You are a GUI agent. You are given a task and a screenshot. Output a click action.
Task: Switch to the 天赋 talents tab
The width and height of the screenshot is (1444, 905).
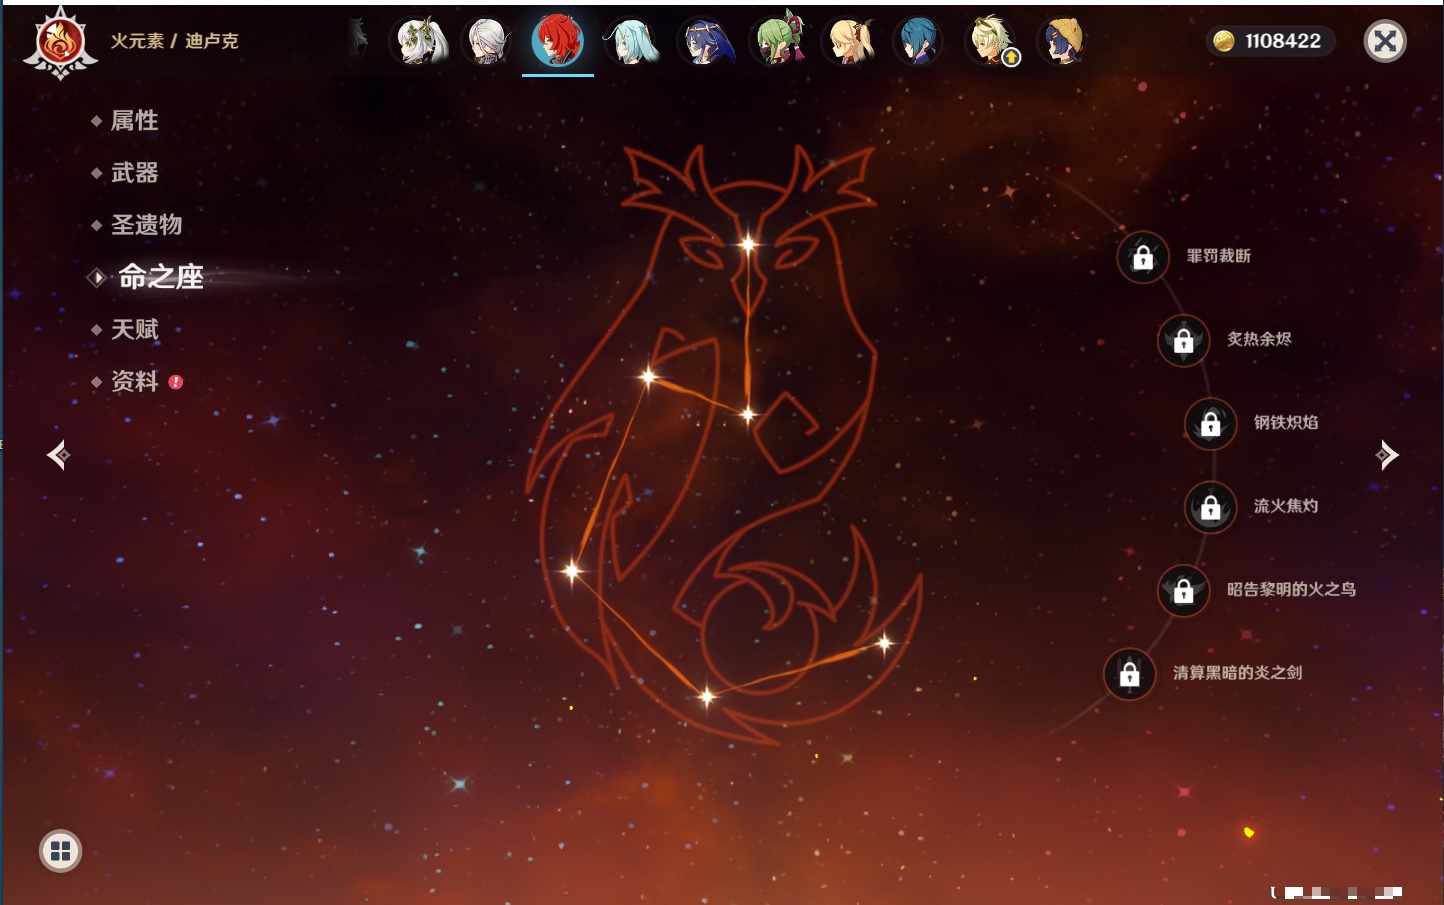coord(134,329)
